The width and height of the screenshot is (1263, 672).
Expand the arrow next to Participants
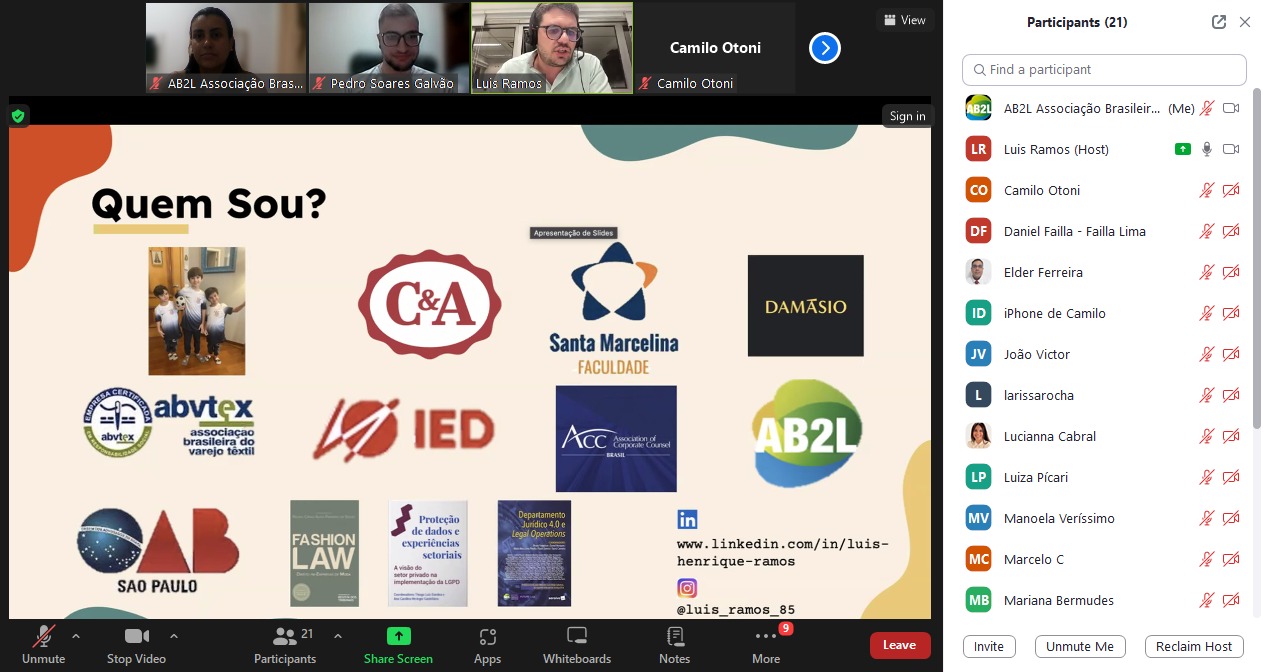[337, 636]
